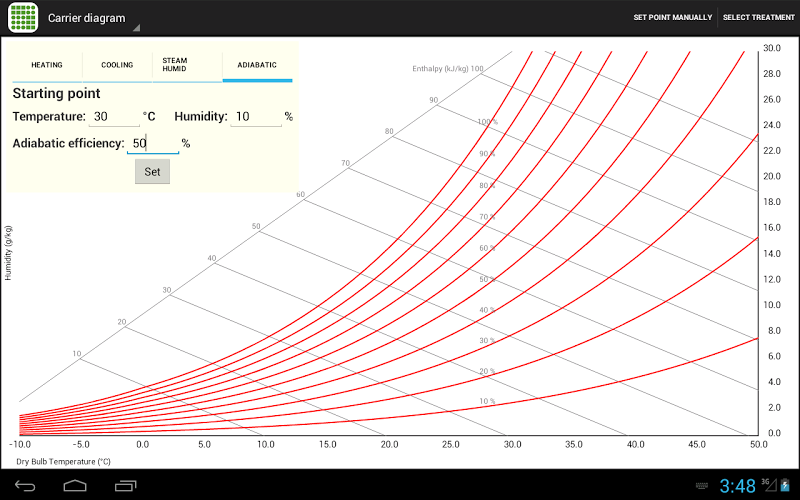
Task: Click the 30.0 value on humidity axis
Action: point(771,48)
